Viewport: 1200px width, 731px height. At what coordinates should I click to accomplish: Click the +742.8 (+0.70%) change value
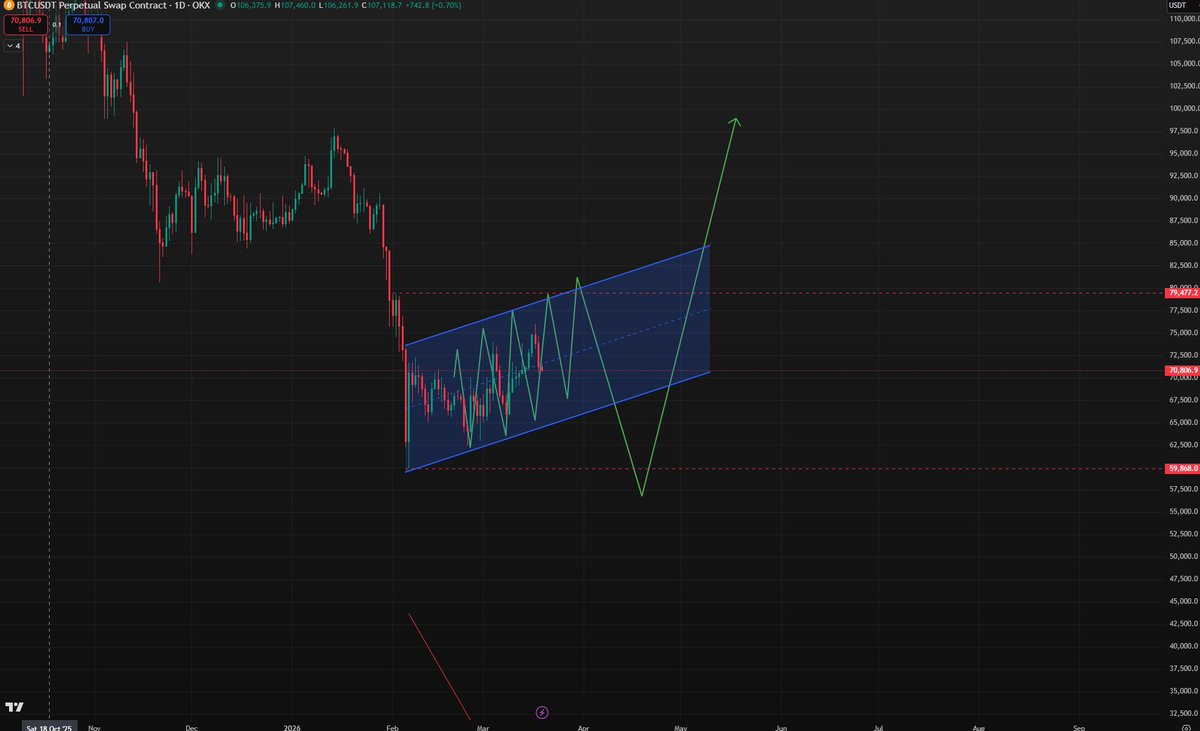(434, 5)
